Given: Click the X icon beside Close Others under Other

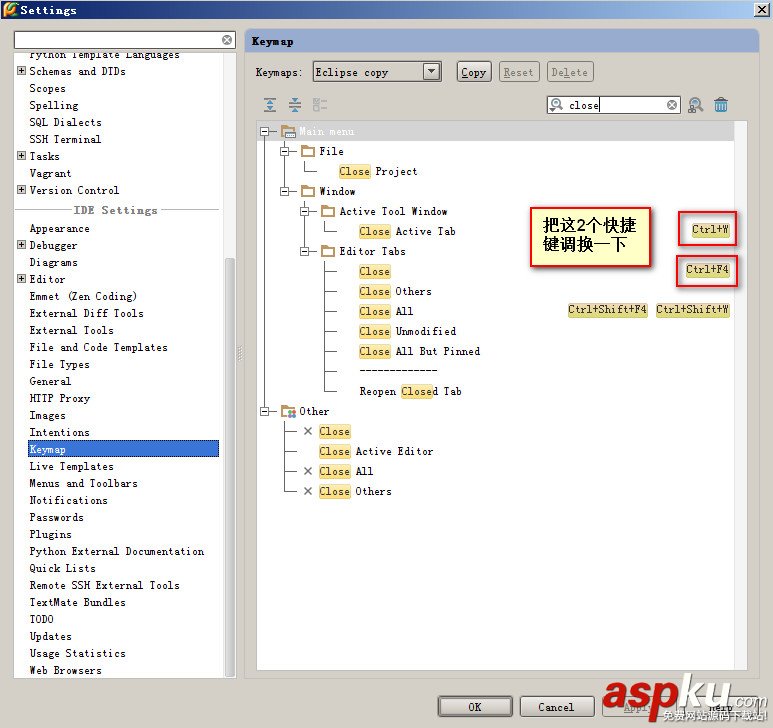Looking at the screenshot, I should click(308, 491).
